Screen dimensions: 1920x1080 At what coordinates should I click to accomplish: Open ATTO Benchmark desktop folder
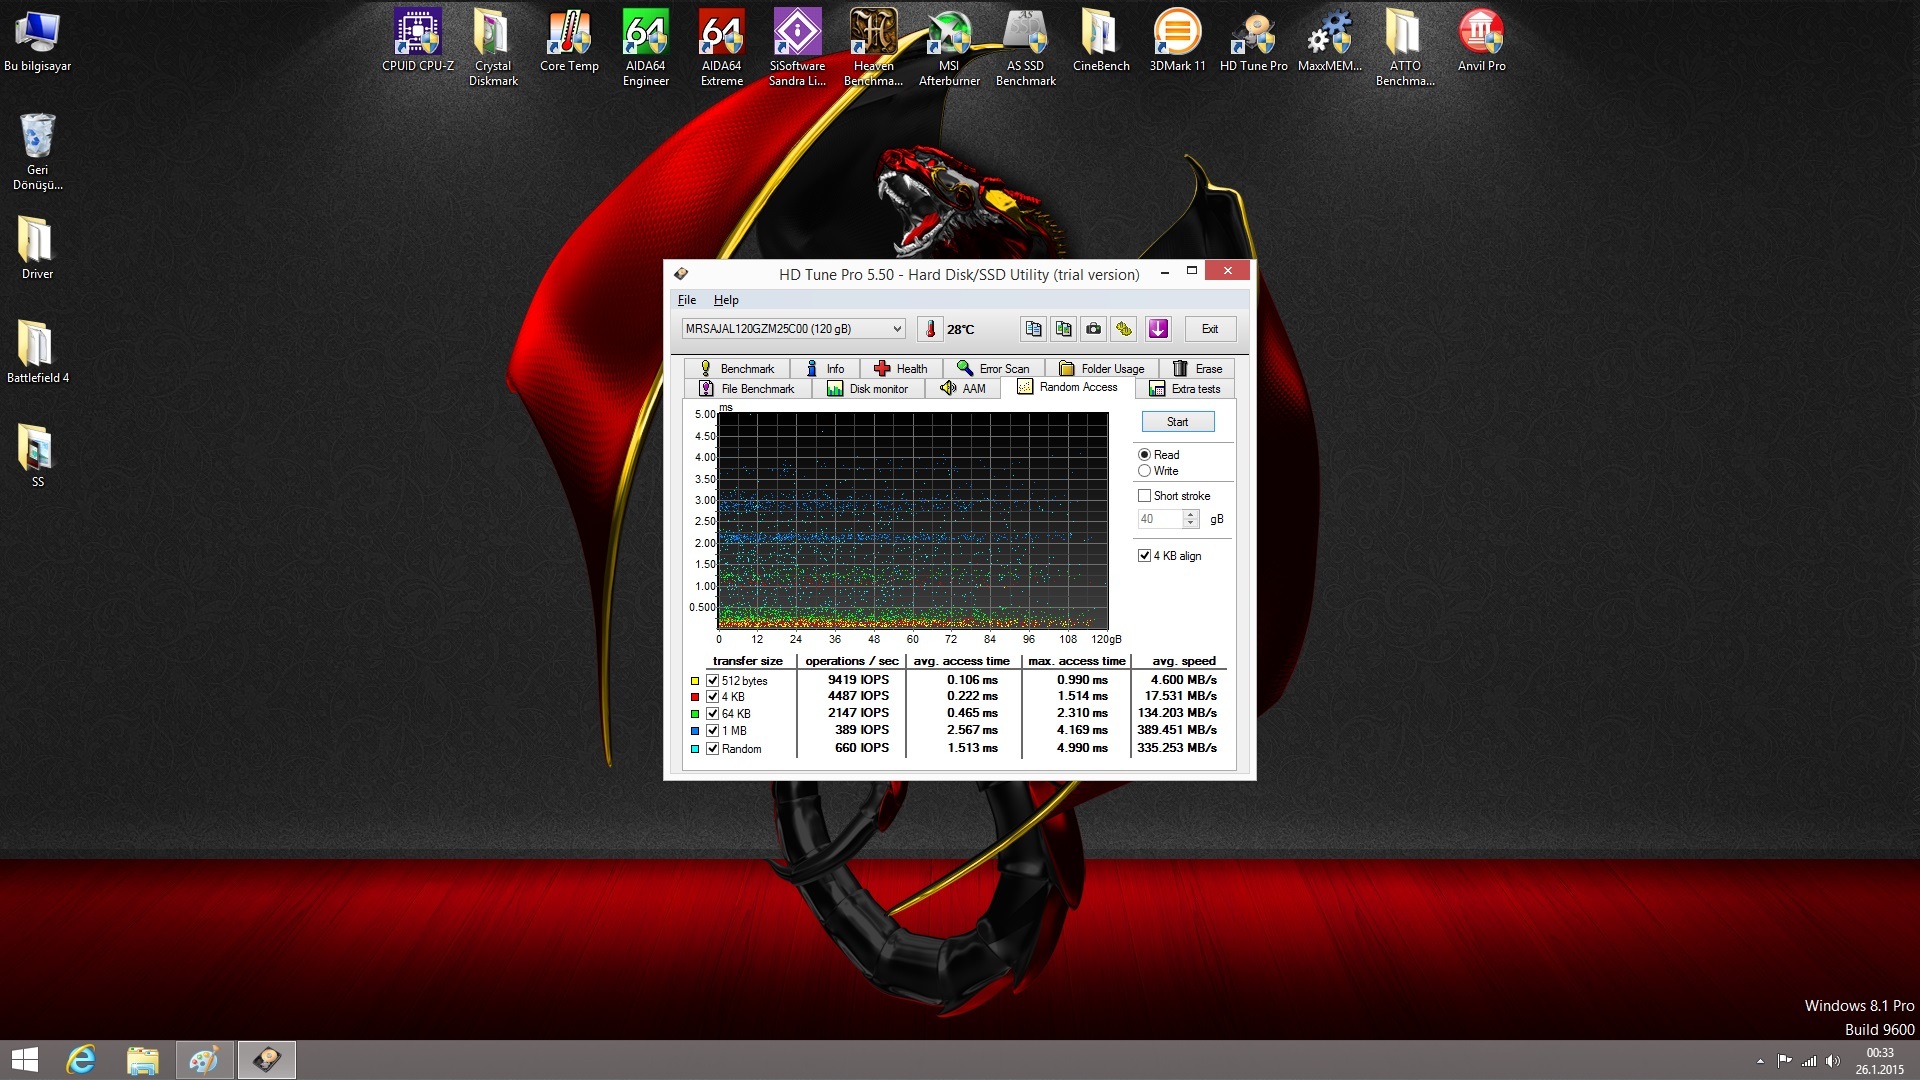tap(1405, 48)
